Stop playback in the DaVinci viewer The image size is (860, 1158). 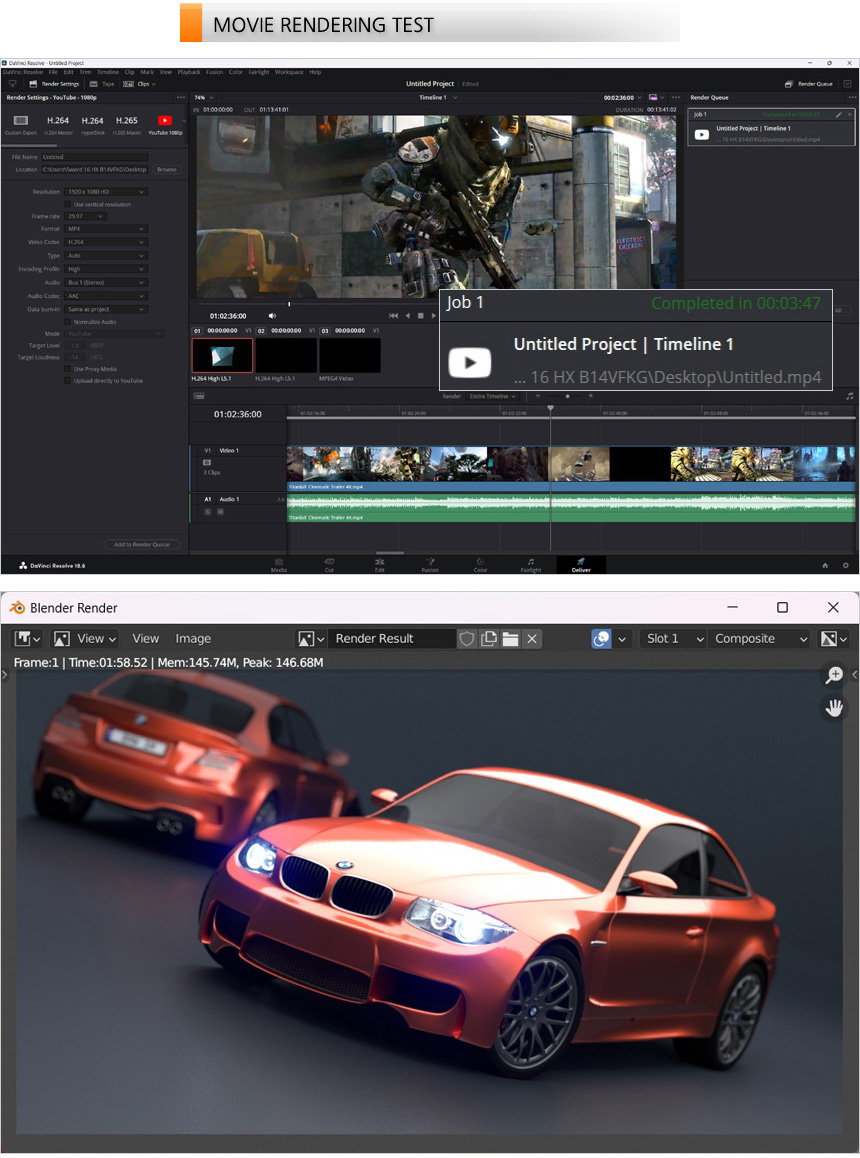tap(420, 315)
